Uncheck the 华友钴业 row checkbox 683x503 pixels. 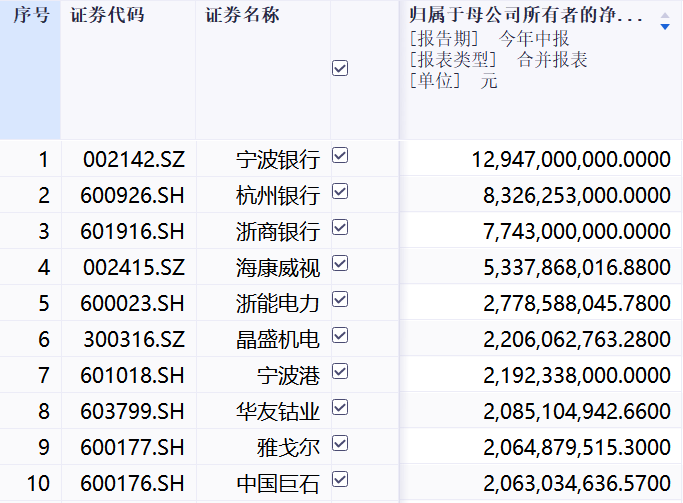click(340, 408)
